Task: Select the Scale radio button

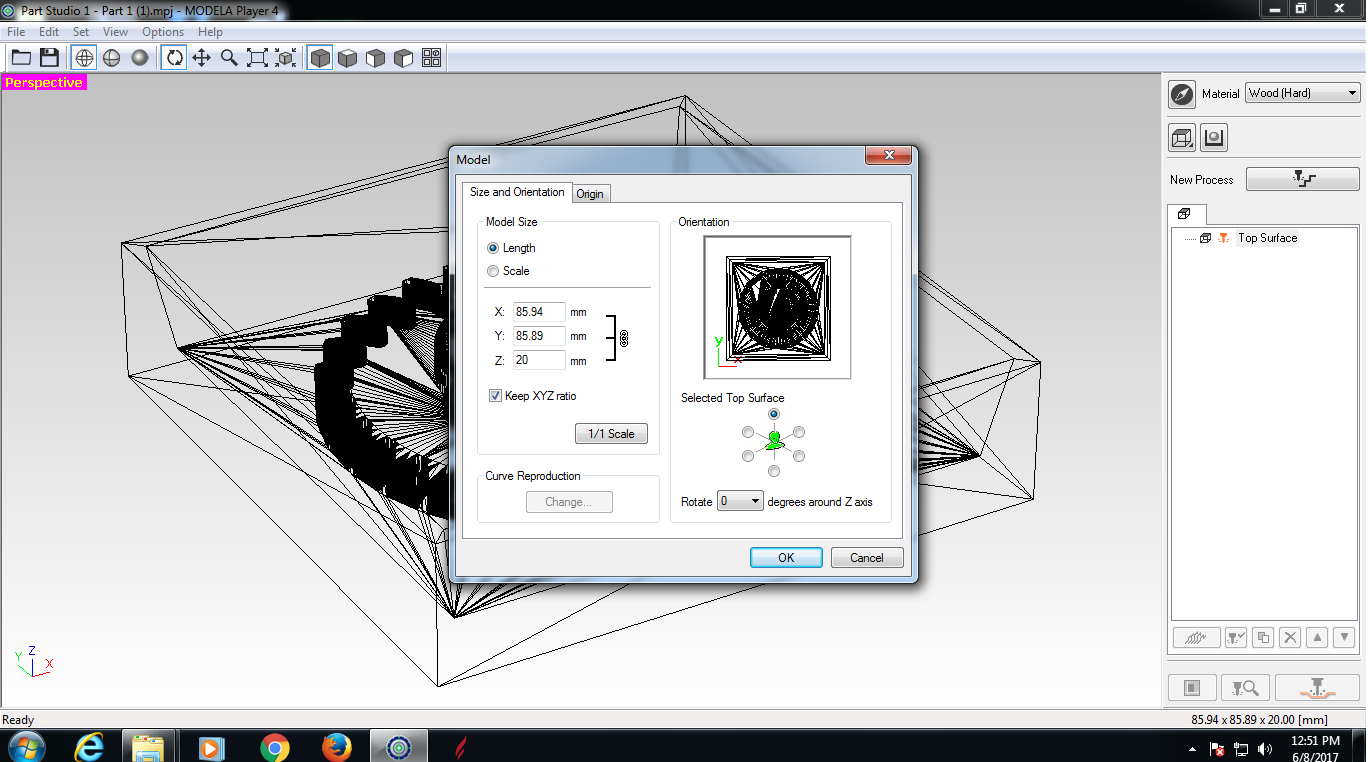Action: (x=493, y=271)
